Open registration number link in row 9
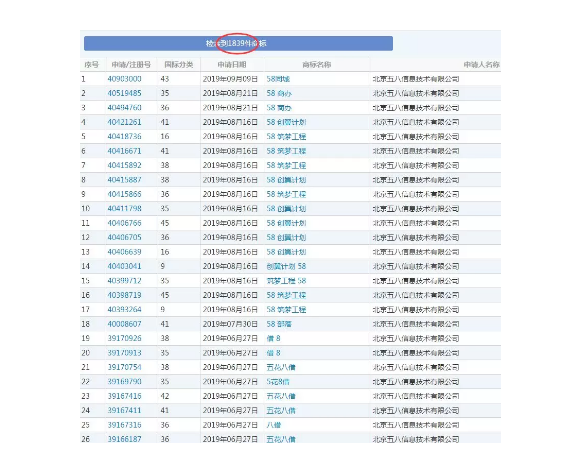The height and width of the screenshot is (450, 588). click(x=124, y=194)
